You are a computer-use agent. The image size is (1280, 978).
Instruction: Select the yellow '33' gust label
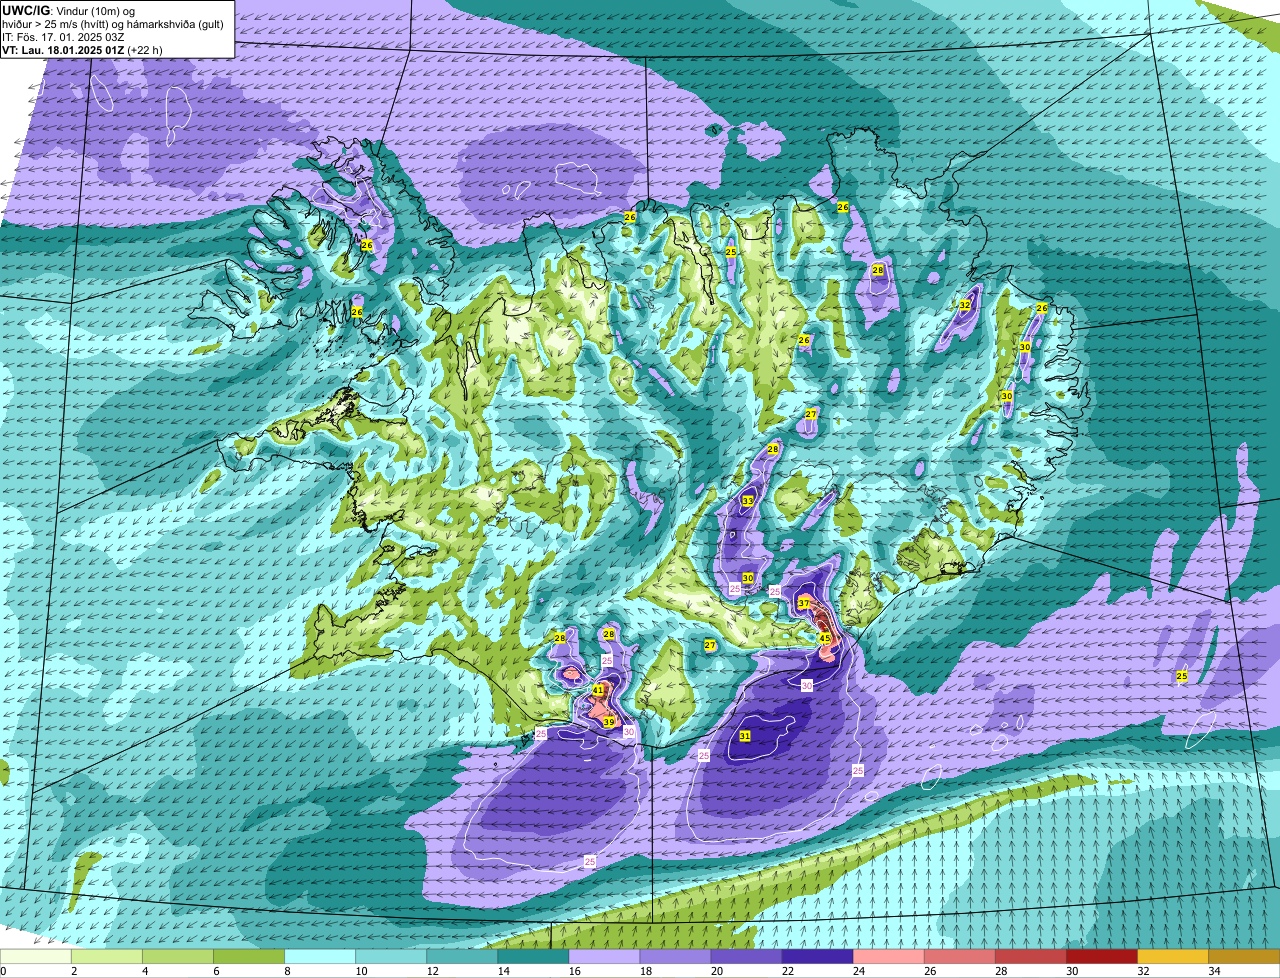(x=748, y=501)
